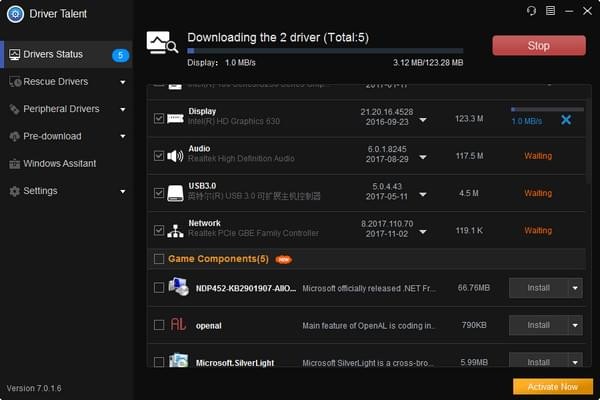The height and width of the screenshot is (400, 600).
Task: Uncheck the Audio driver checkbox
Action: tap(159, 156)
